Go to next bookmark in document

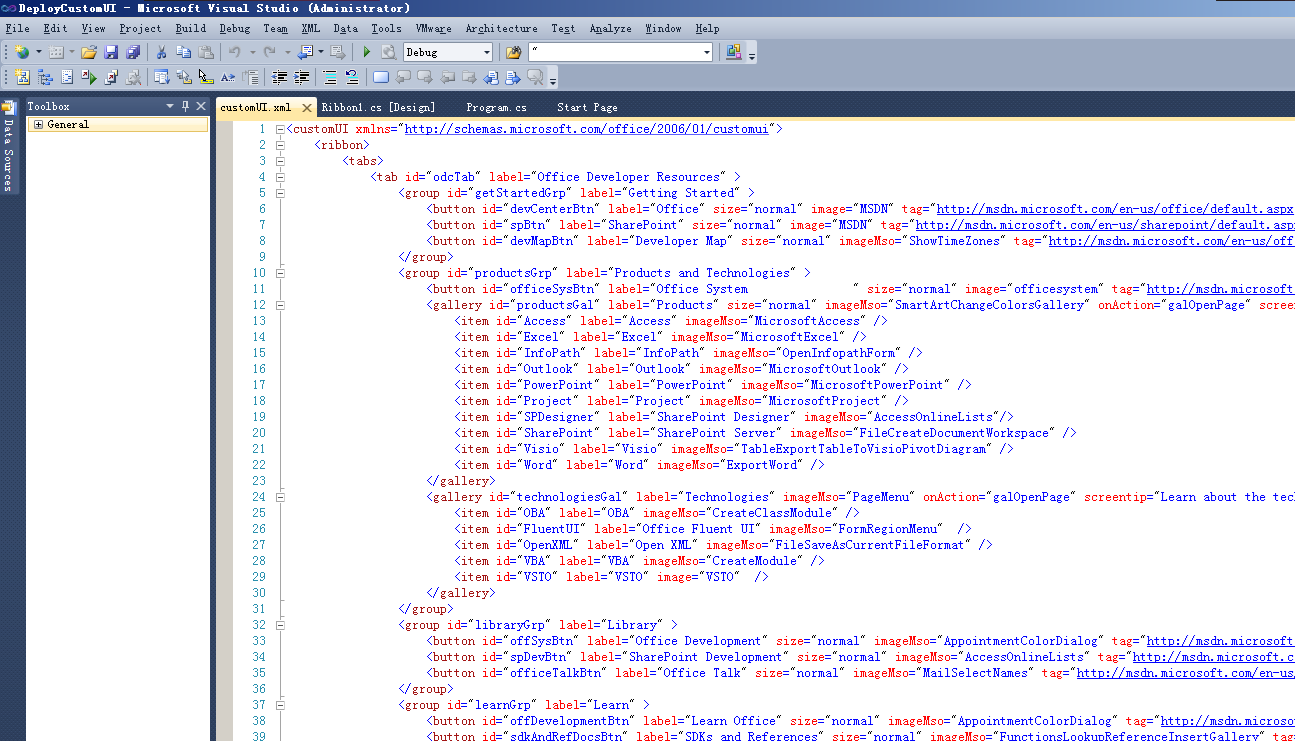[x=513, y=77]
